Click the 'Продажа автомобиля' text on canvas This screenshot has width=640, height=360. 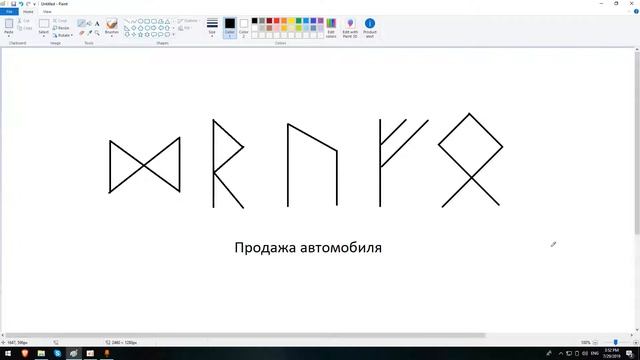(x=308, y=248)
